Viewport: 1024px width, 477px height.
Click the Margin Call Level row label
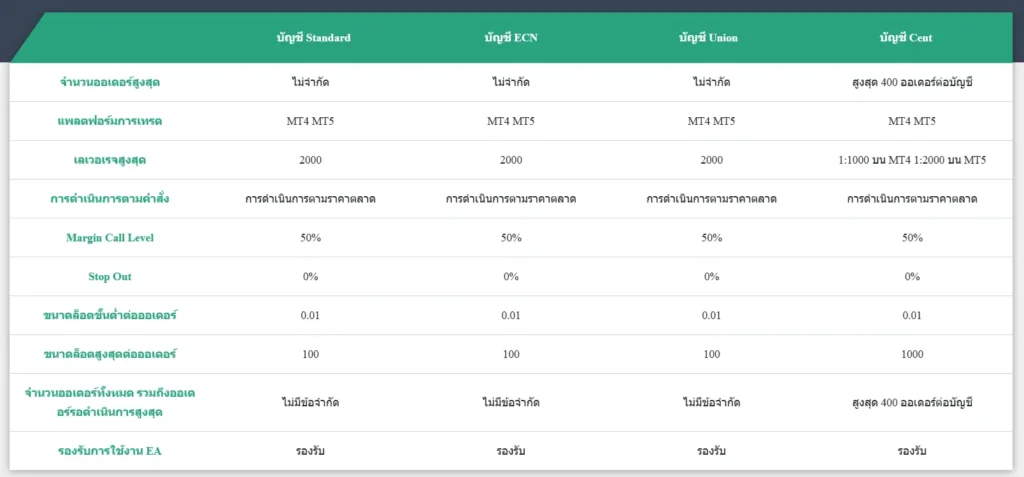(110, 238)
